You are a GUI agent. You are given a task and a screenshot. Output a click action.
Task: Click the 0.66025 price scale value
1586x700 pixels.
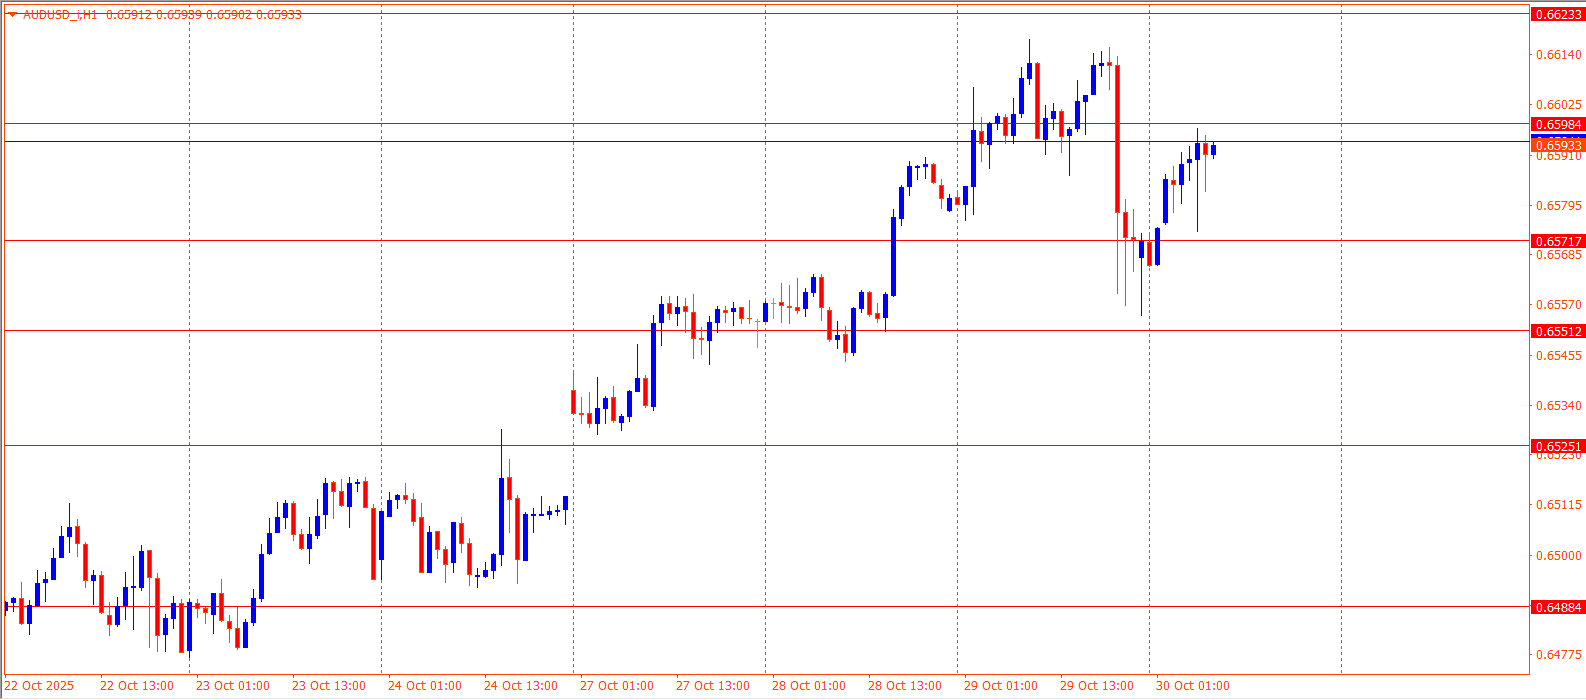1558,105
